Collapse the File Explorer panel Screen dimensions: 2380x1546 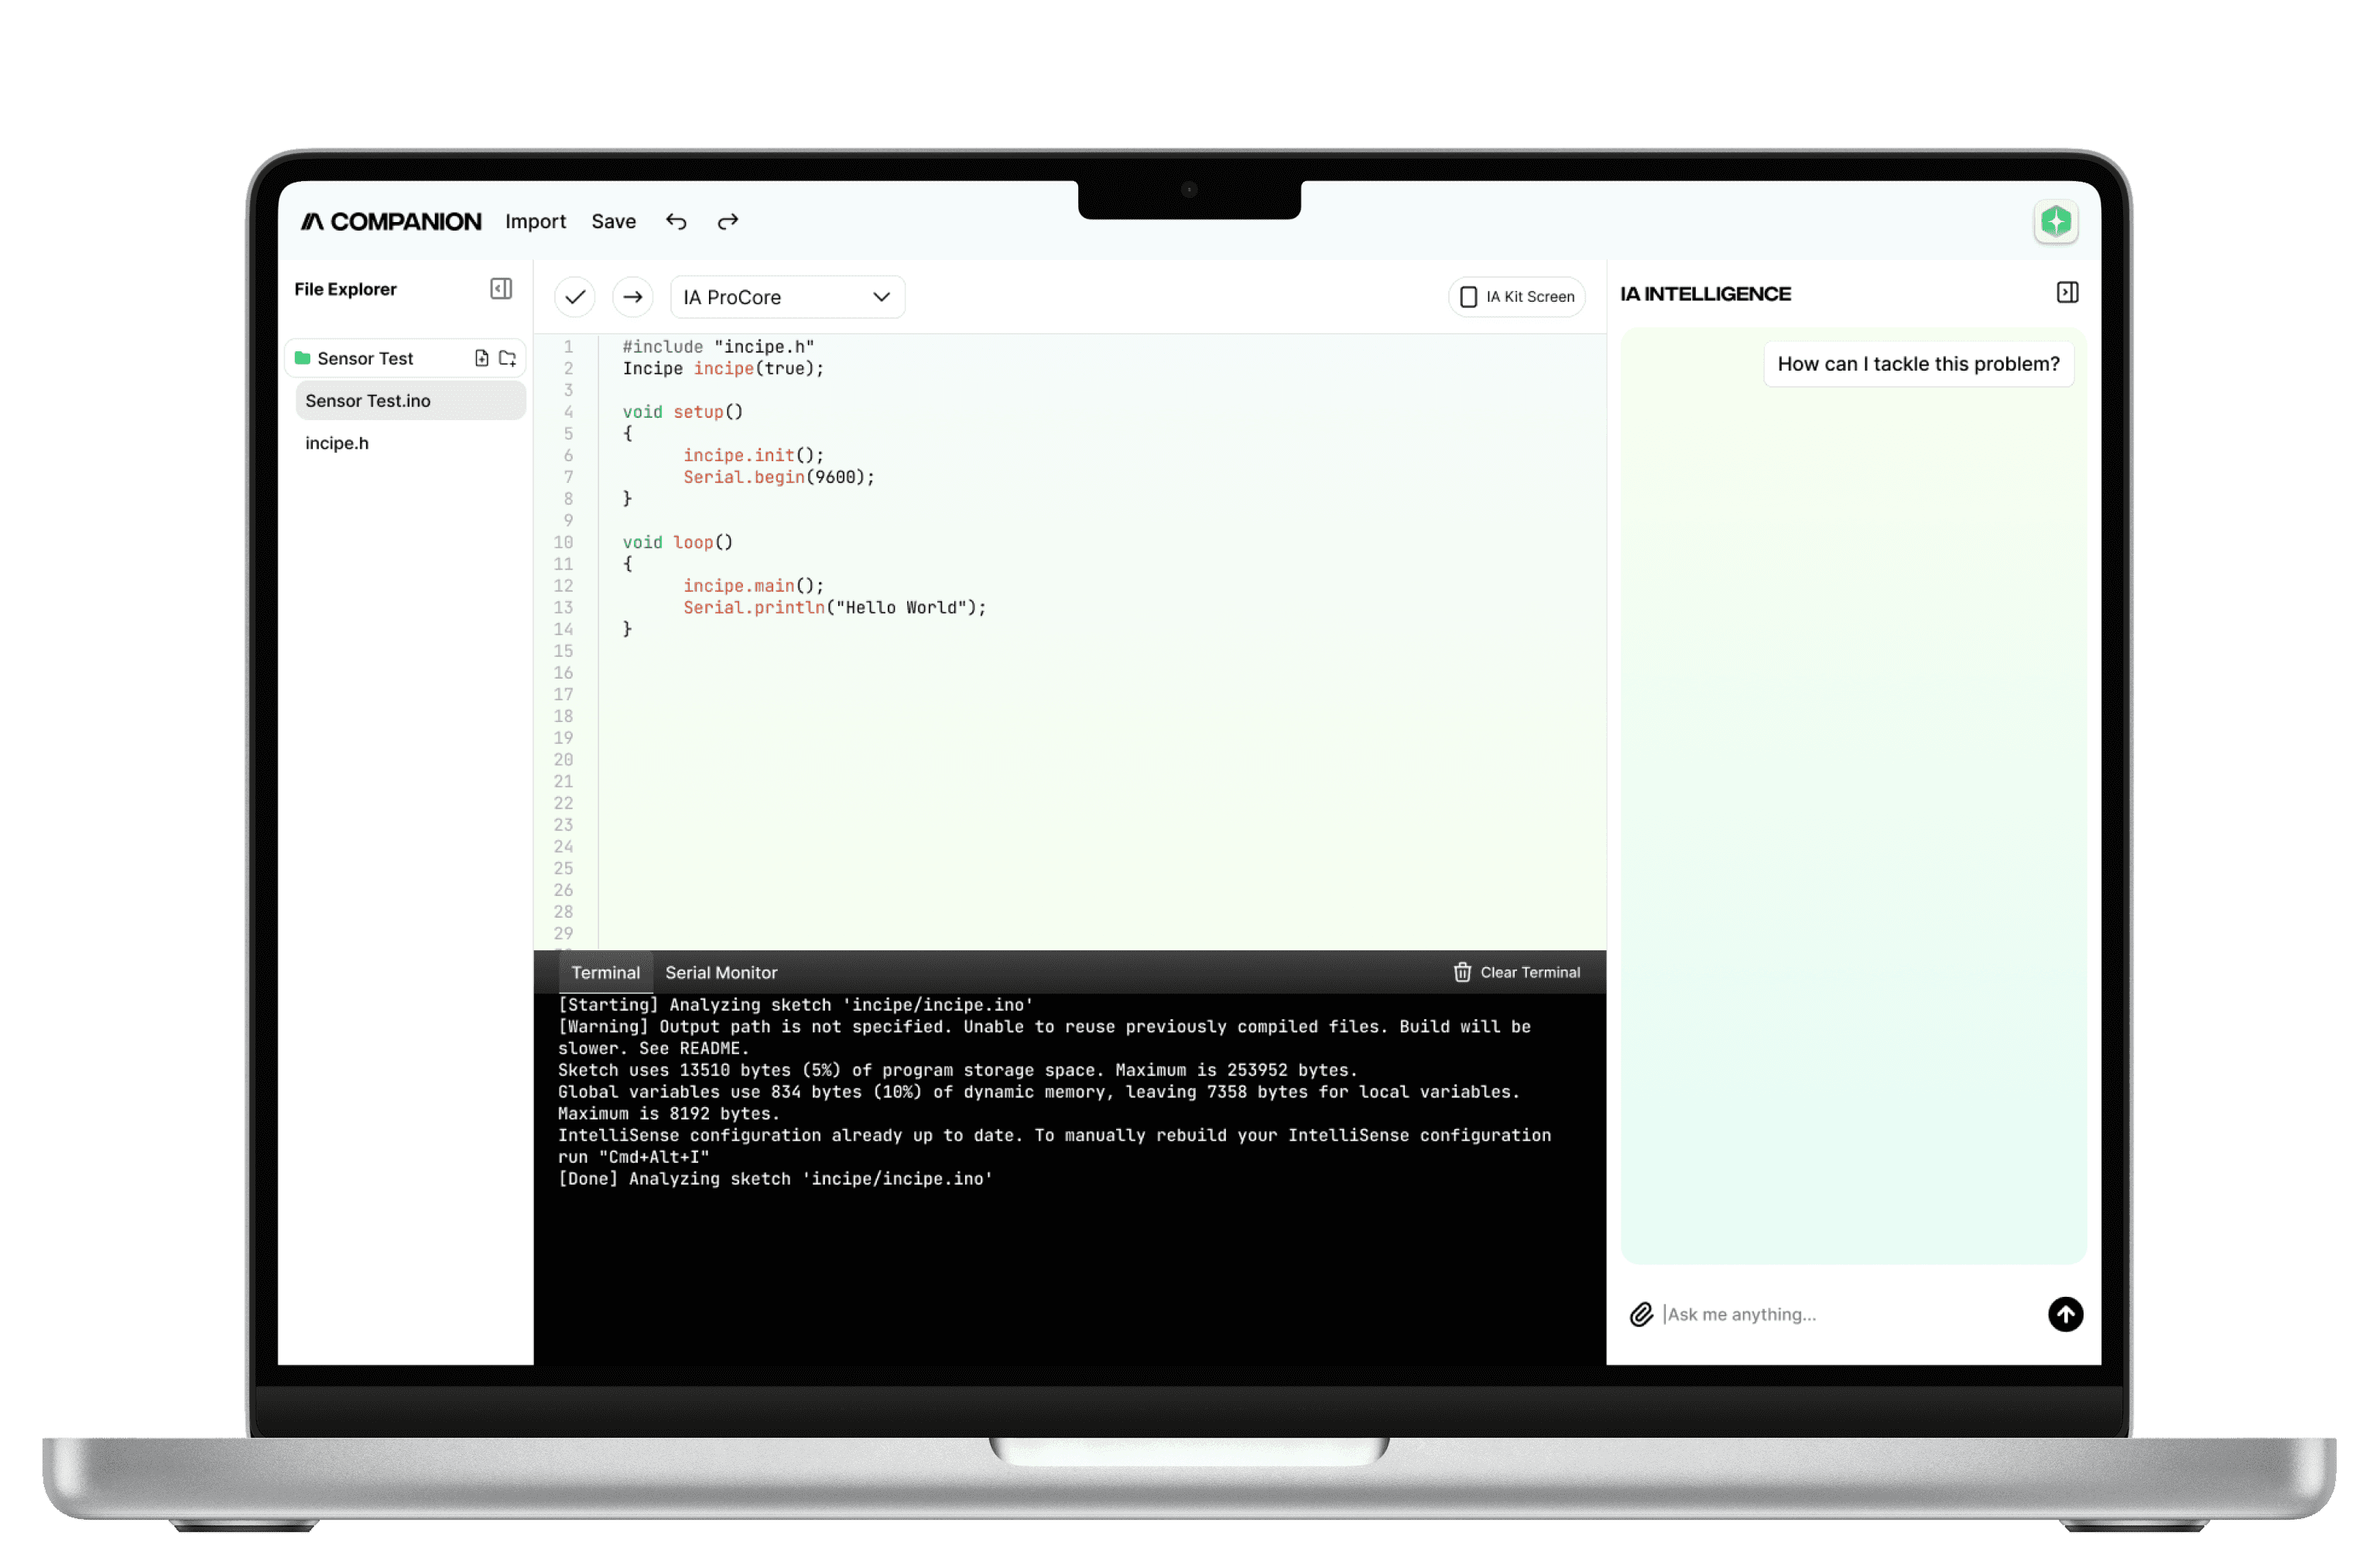coord(501,289)
